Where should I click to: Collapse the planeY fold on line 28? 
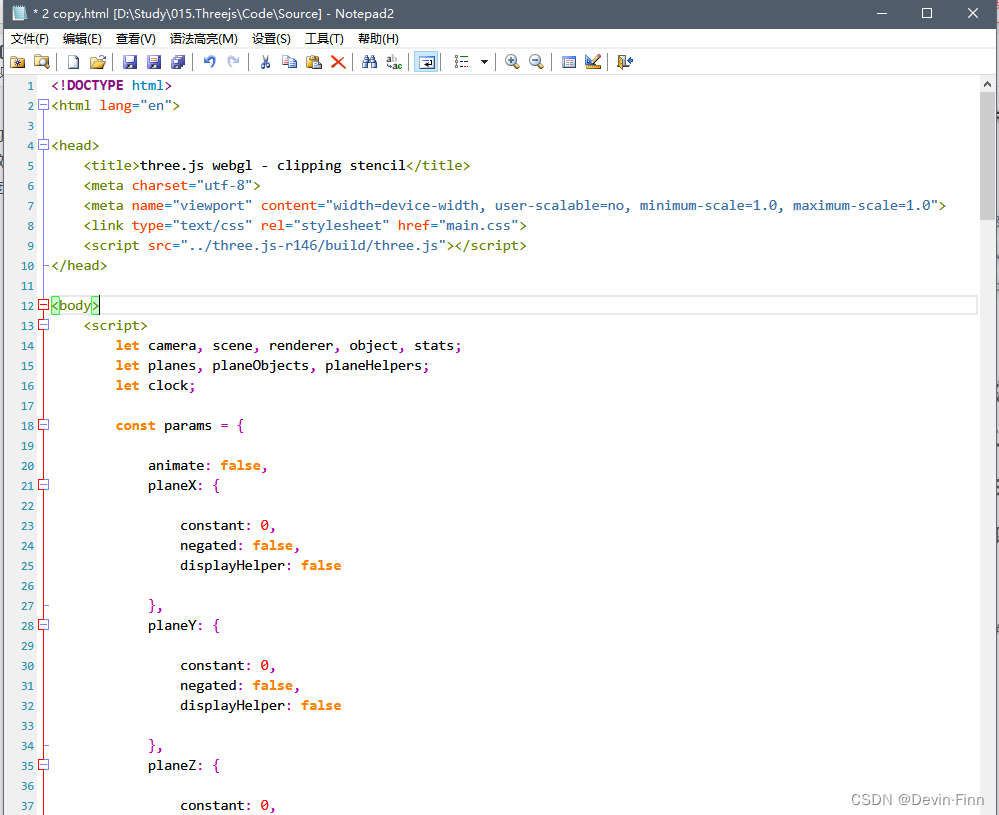tap(43, 624)
